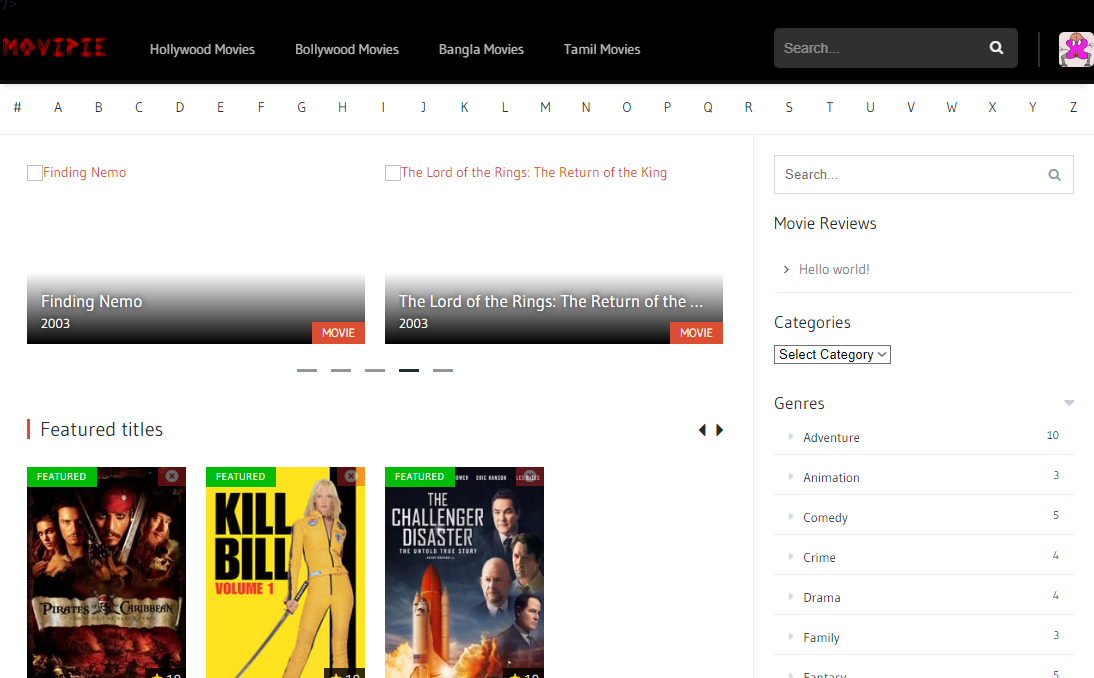Viewport: 1094px width, 678px height.
Task: Filter titles by letter P
Action: click(x=667, y=107)
